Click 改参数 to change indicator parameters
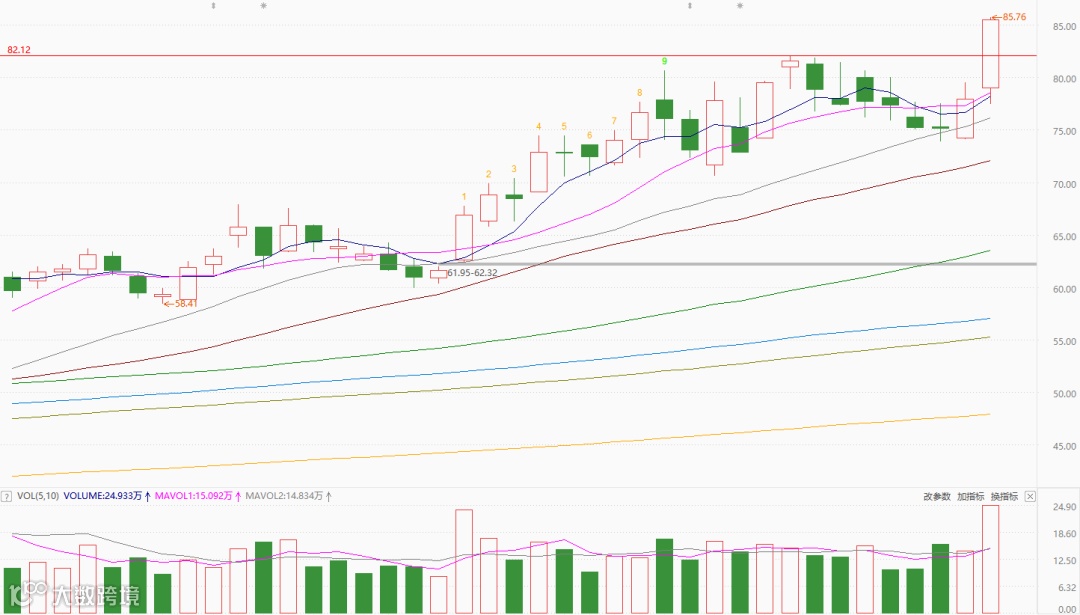 937,496
